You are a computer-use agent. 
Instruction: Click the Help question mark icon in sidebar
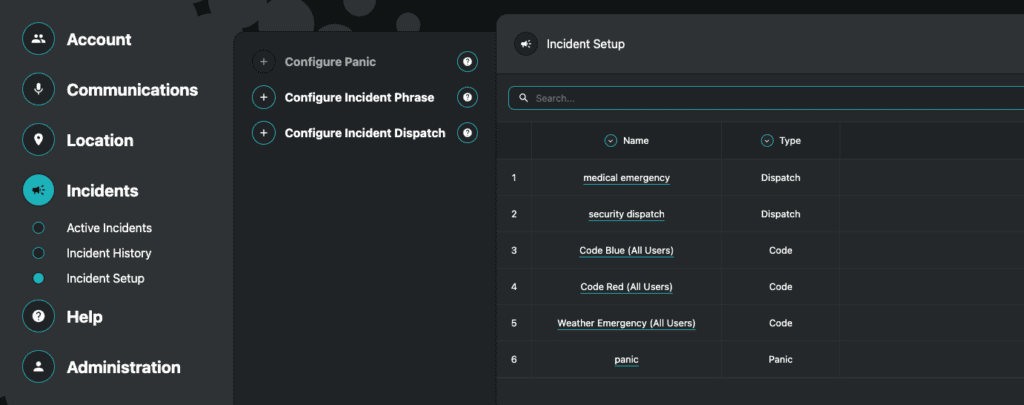tap(38, 317)
